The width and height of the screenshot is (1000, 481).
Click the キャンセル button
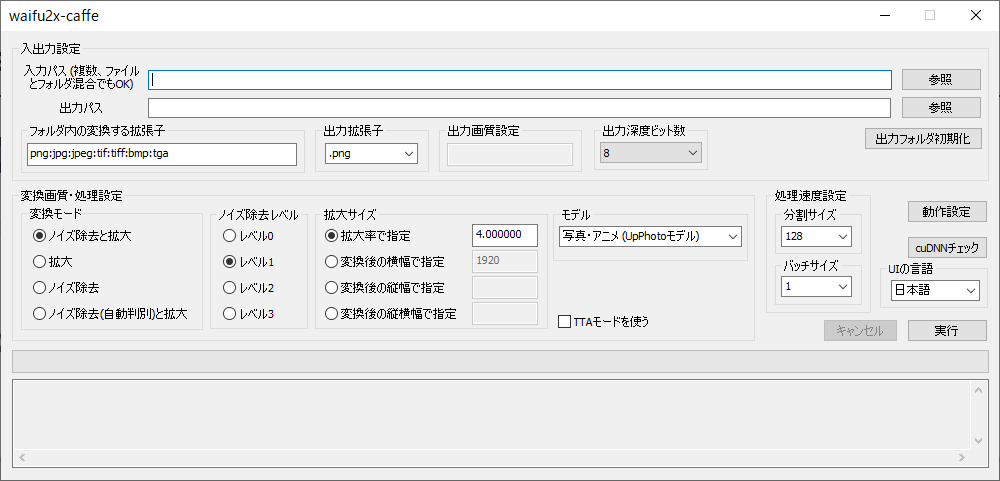861,330
